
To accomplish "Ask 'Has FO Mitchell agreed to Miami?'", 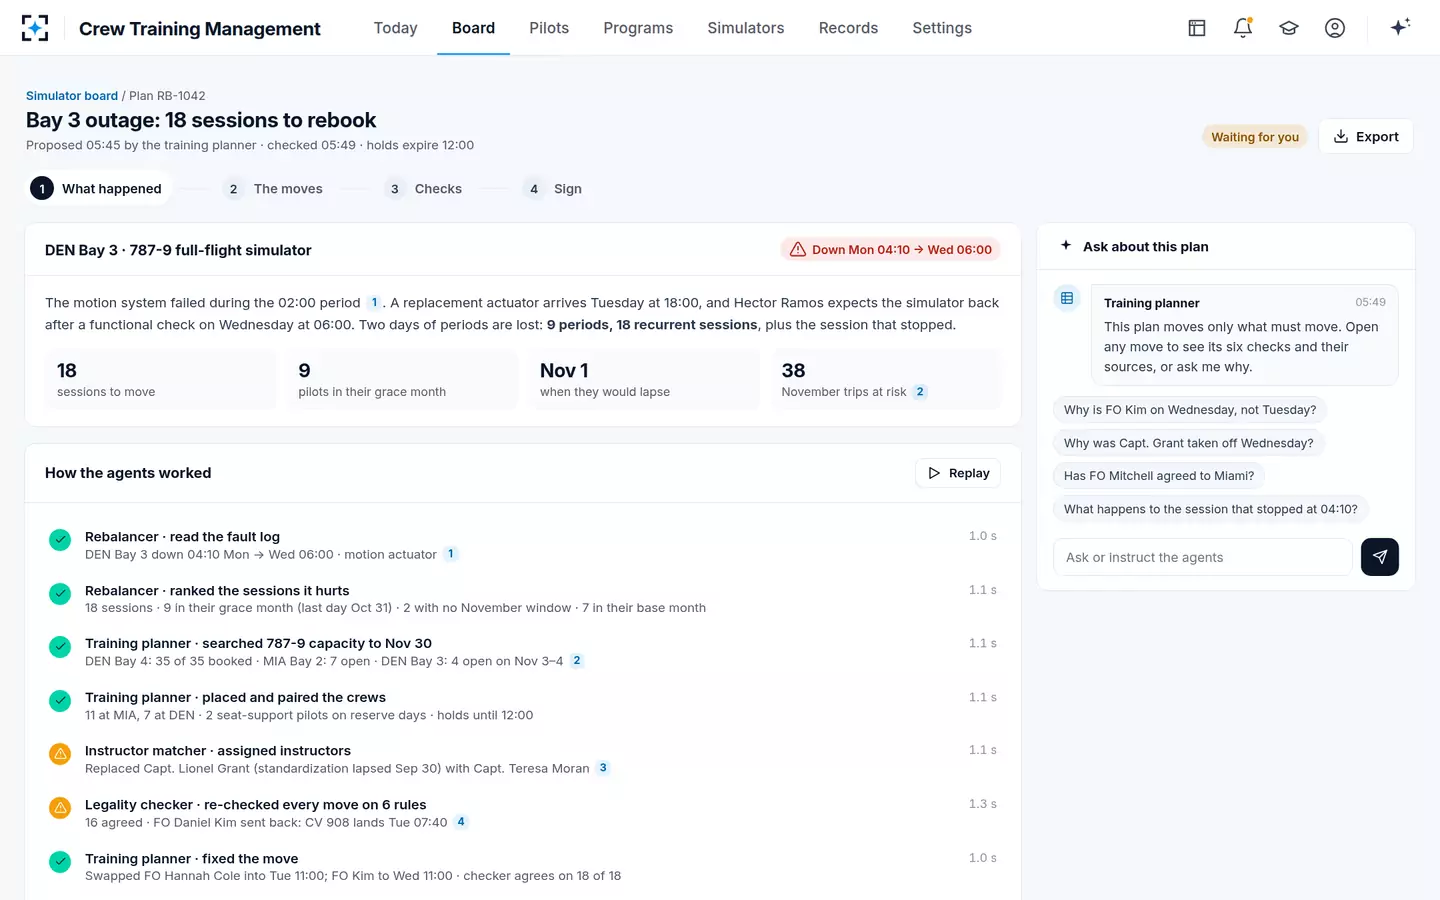I will pos(1159,476).
